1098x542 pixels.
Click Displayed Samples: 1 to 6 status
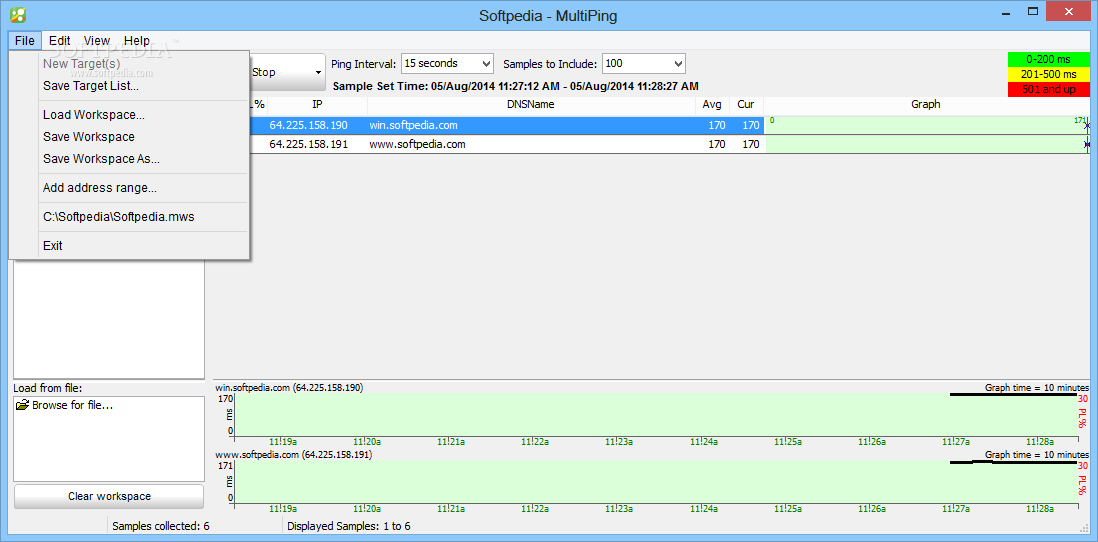click(349, 526)
